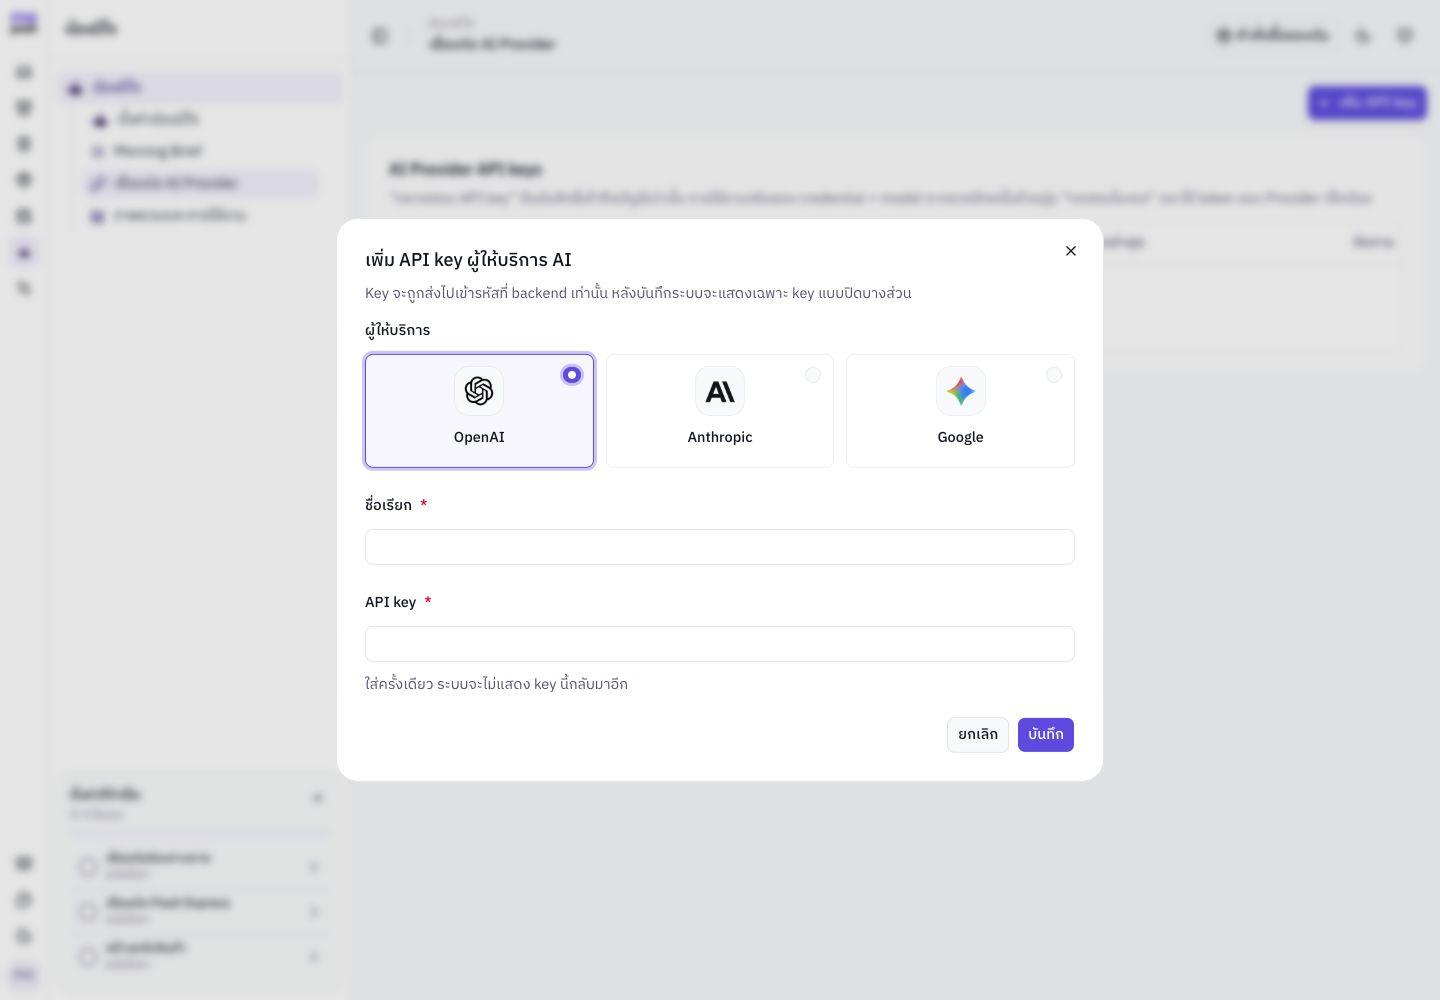The image size is (1440, 1000).
Task: Select the OpenAI radio button
Action: pos(572,375)
